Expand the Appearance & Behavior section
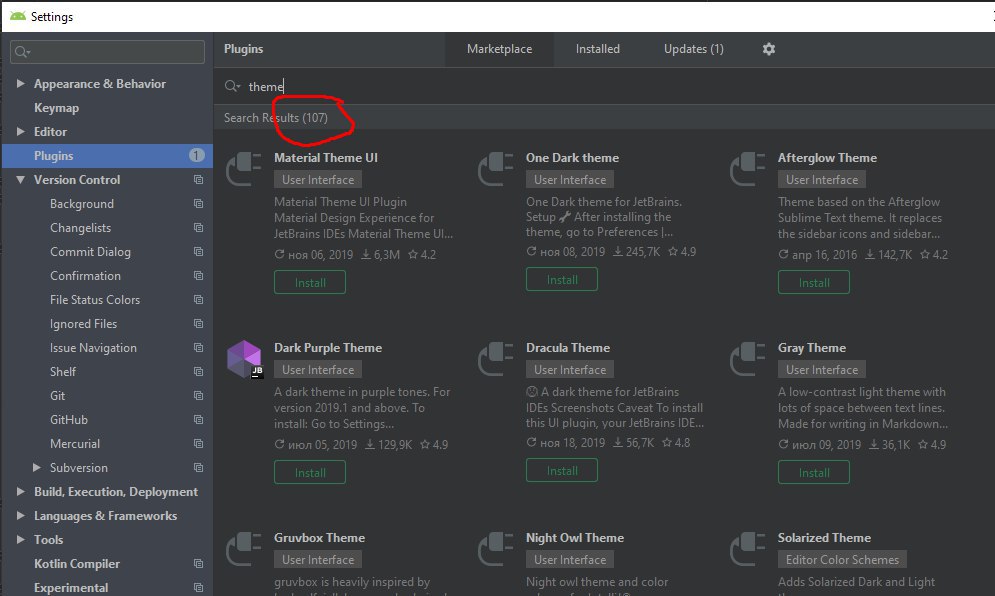The image size is (995, 596). click(20, 84)
